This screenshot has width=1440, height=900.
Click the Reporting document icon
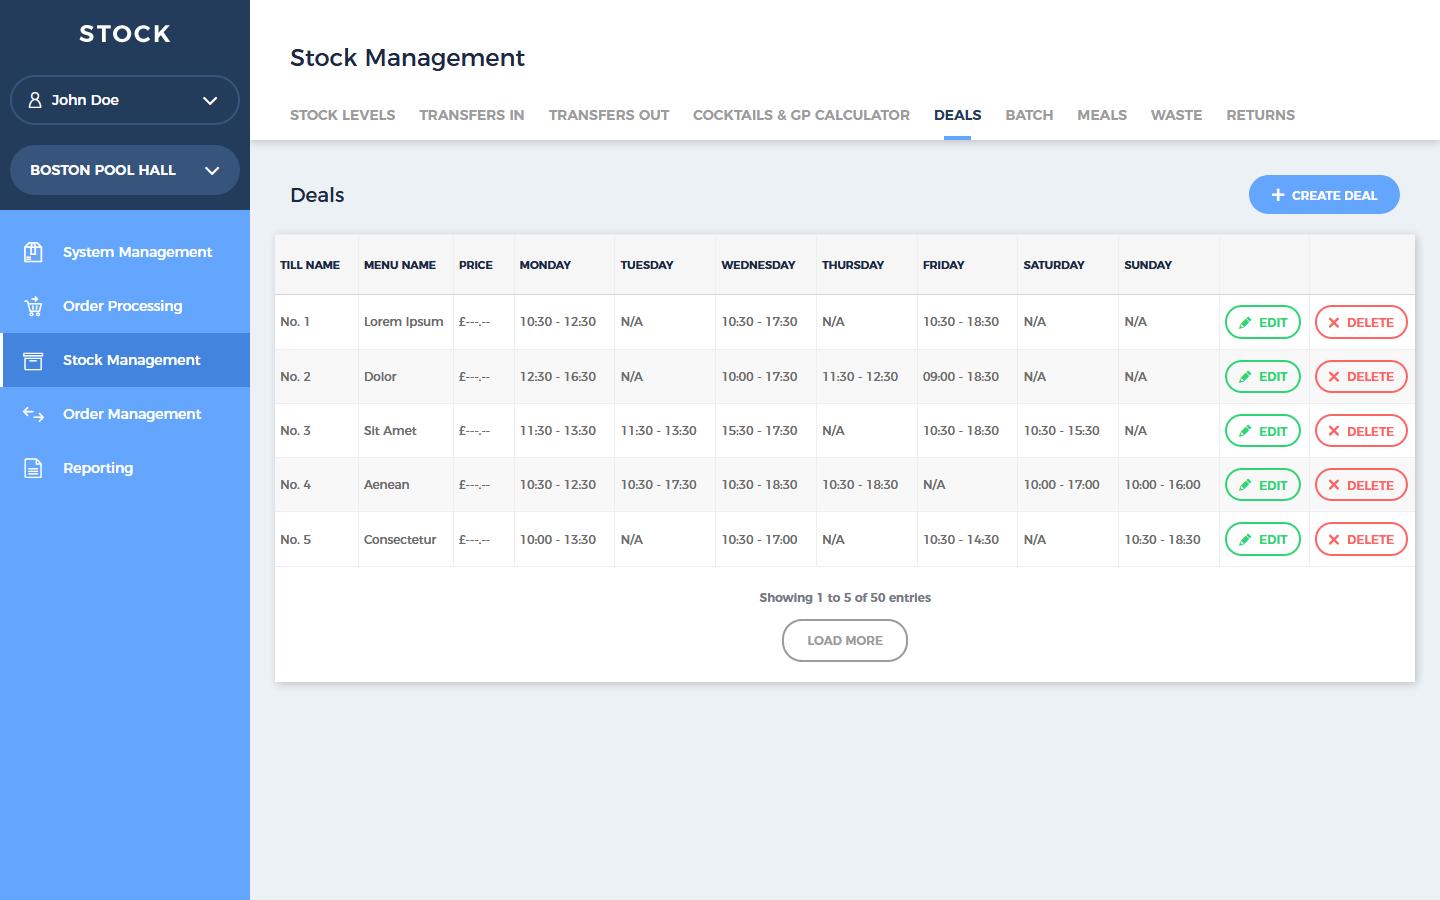pyautogui.click(x=33, y=468)
